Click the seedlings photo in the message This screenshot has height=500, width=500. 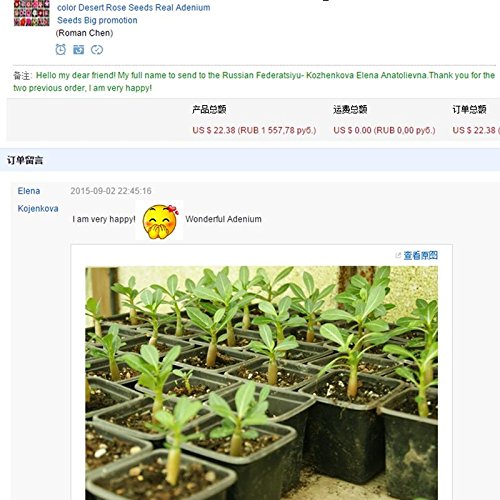point(262,383)
